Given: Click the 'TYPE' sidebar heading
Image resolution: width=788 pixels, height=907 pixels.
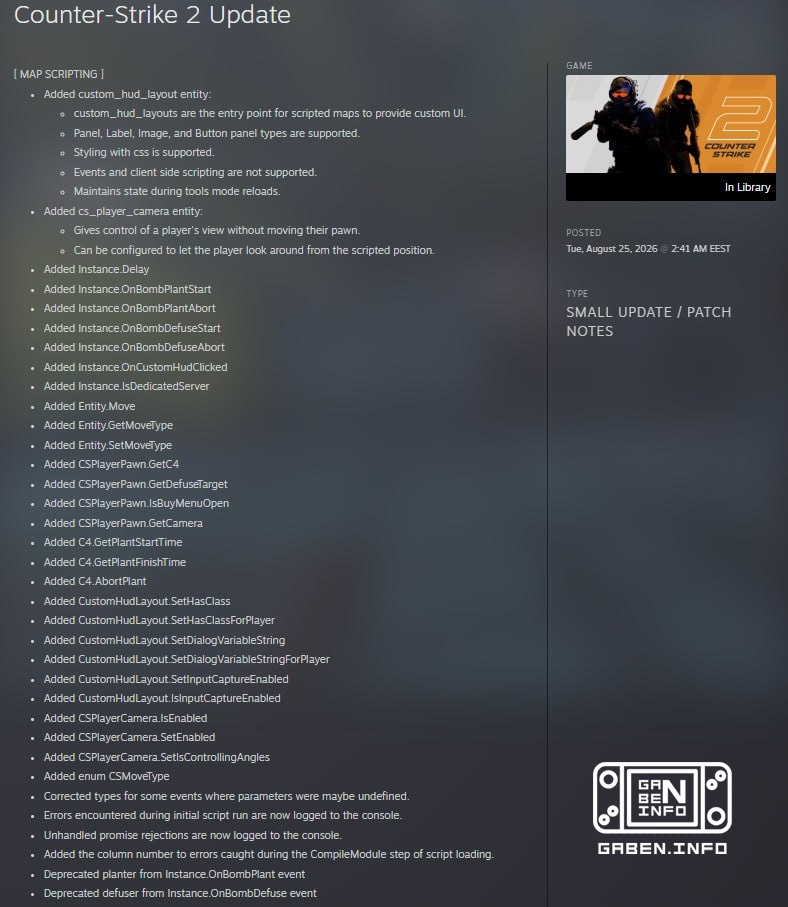Looking at the screenshot, I should coord(577,294).
